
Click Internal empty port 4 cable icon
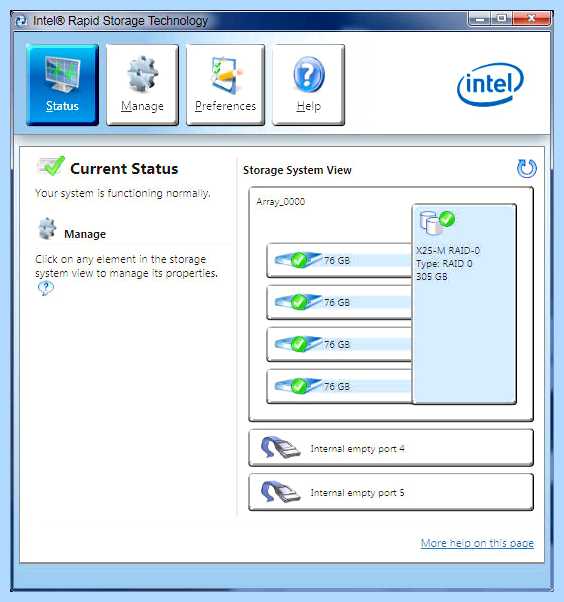coord(280,447)
